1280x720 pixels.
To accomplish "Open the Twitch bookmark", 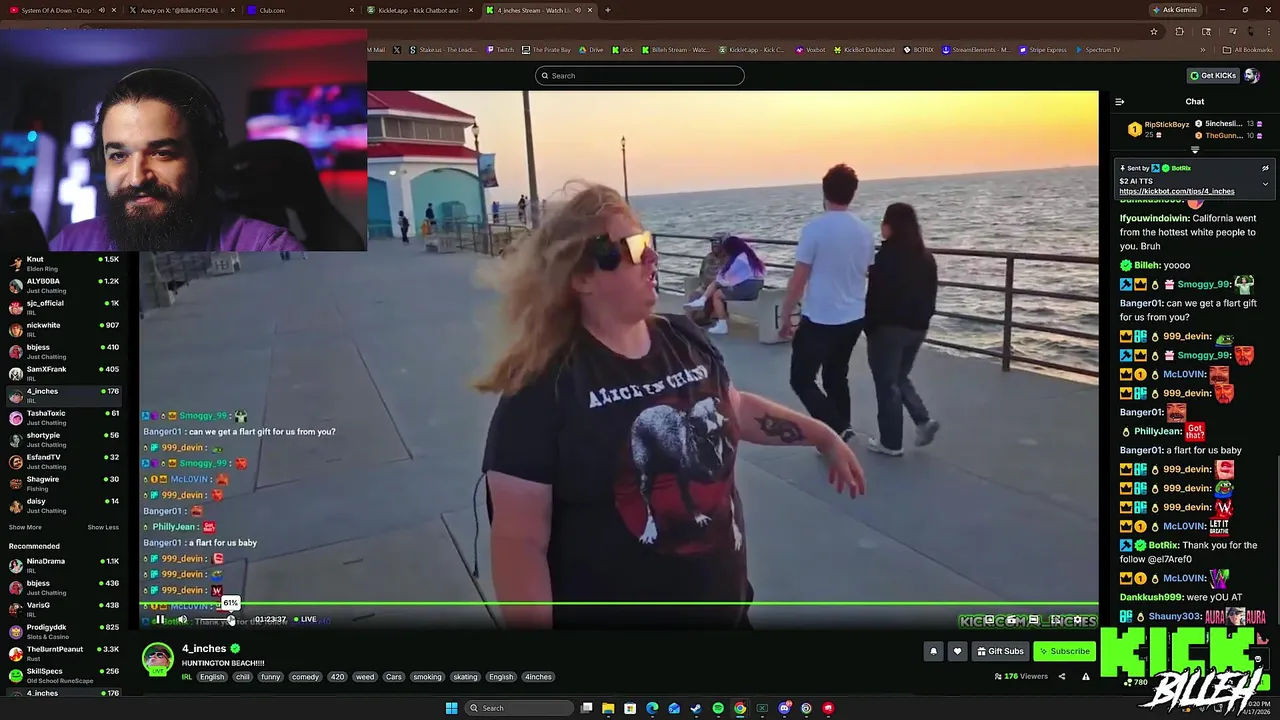I will coord(500,50).
